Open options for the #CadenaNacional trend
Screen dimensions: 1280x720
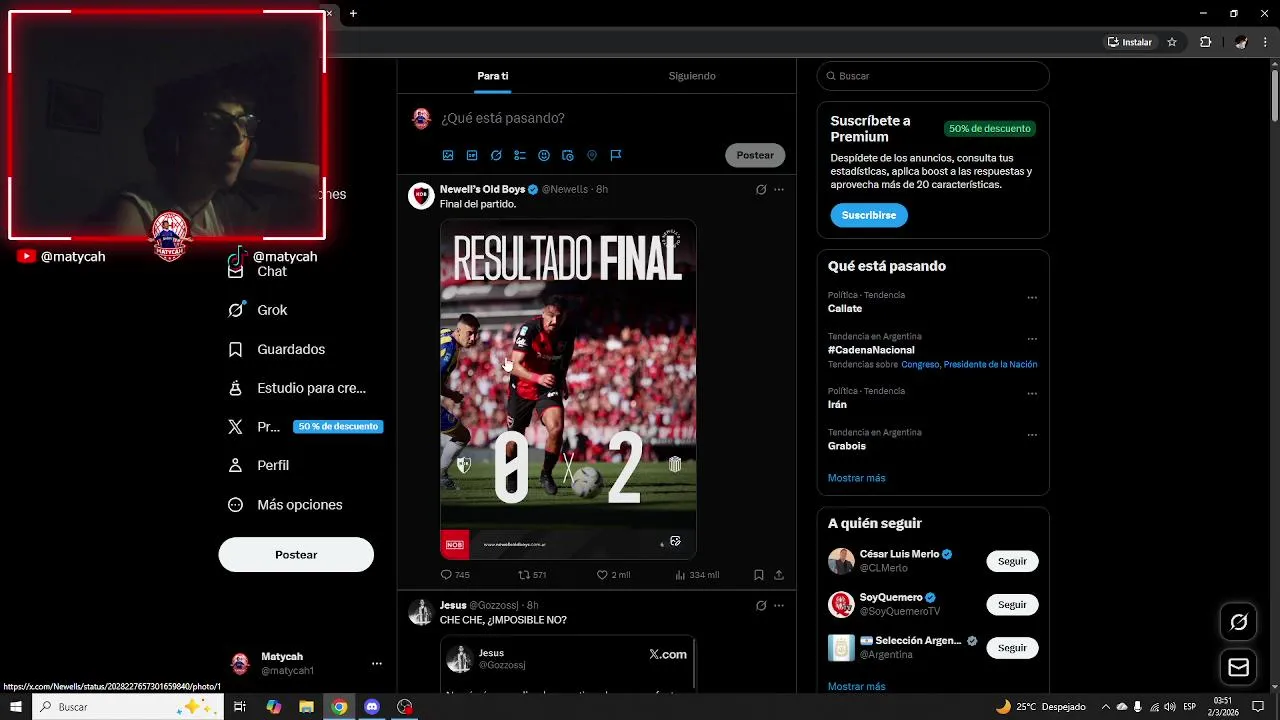(x=1032, y=339)
